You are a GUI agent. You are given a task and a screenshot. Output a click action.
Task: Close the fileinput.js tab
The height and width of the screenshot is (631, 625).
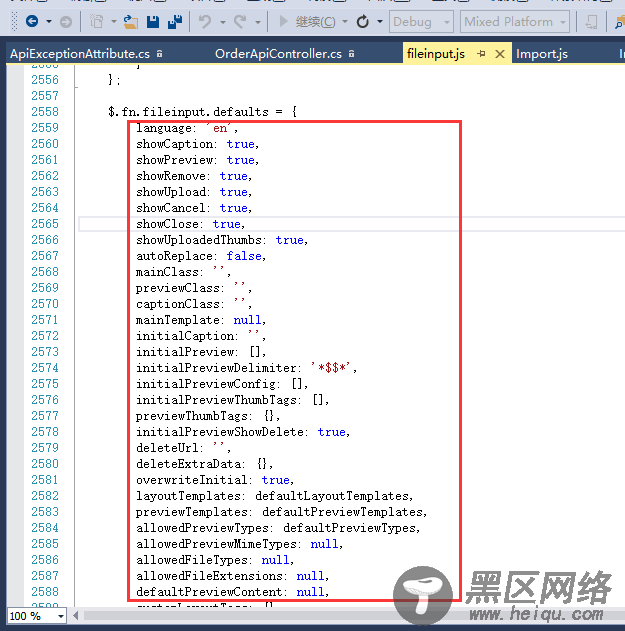[500, 54]
